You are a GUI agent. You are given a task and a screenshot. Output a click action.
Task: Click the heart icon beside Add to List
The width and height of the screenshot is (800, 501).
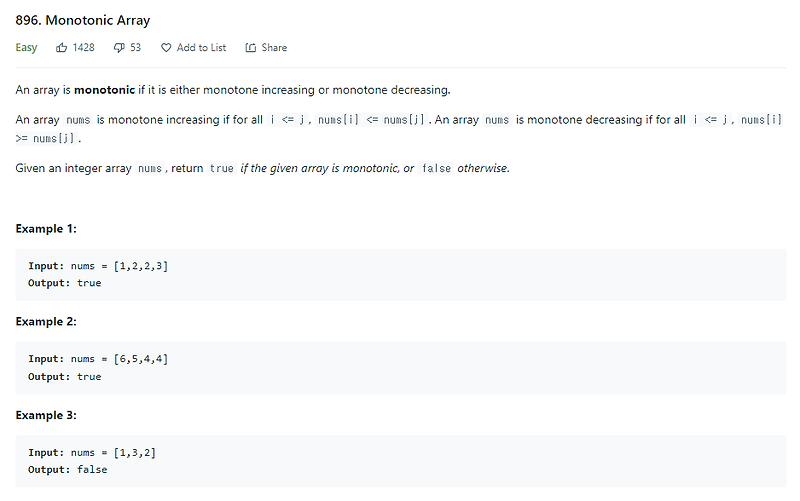point(166,48)
